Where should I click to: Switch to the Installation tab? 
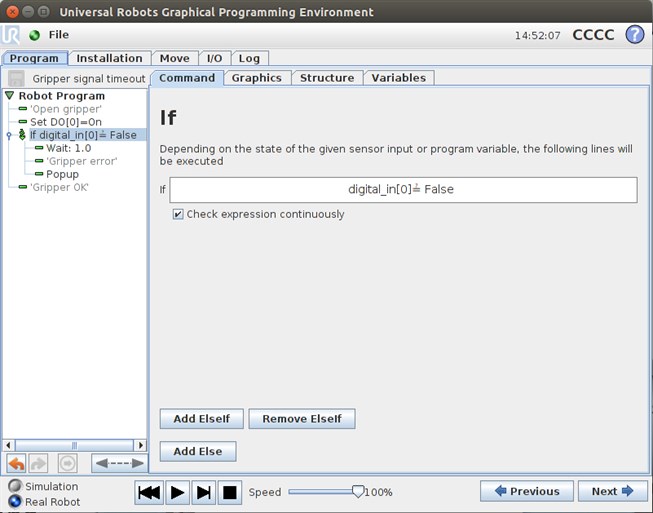click(x=109, y=58)
